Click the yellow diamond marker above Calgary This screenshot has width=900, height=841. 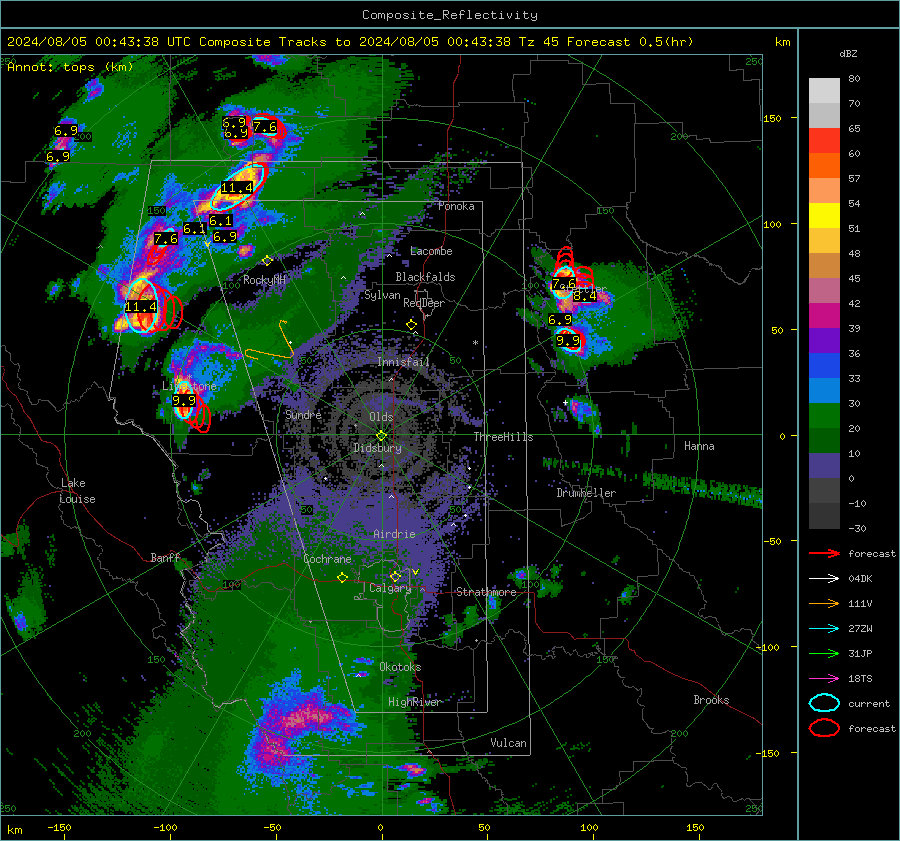click(x=395, y=576)
